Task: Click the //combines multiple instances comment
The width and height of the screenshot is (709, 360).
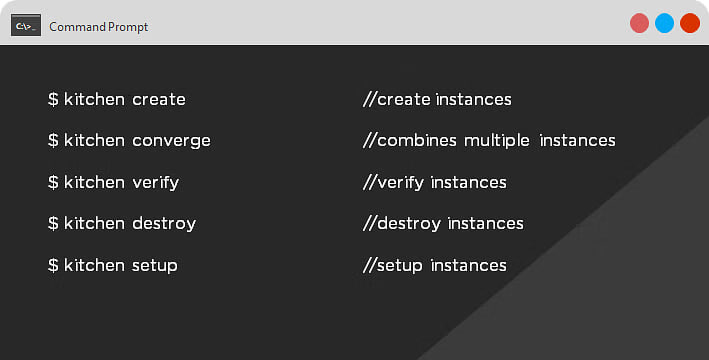Action: (x=489, y=141)
